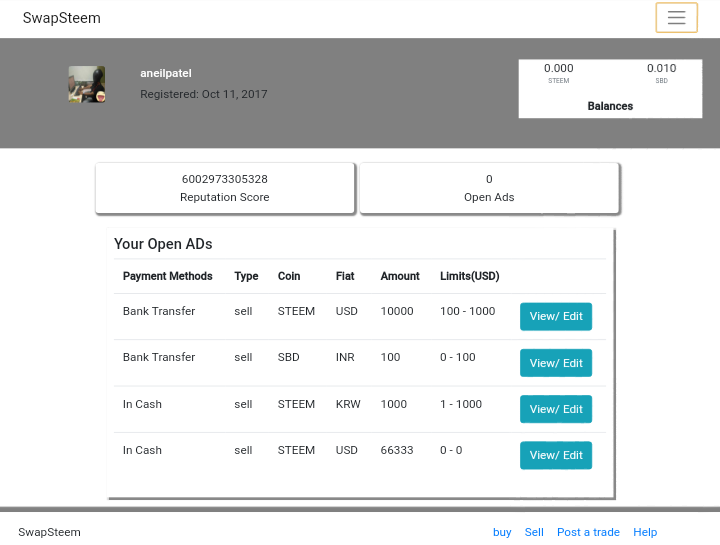Select the aneilpatel username
Screen dimensions: 720x545
coord(166,73)
